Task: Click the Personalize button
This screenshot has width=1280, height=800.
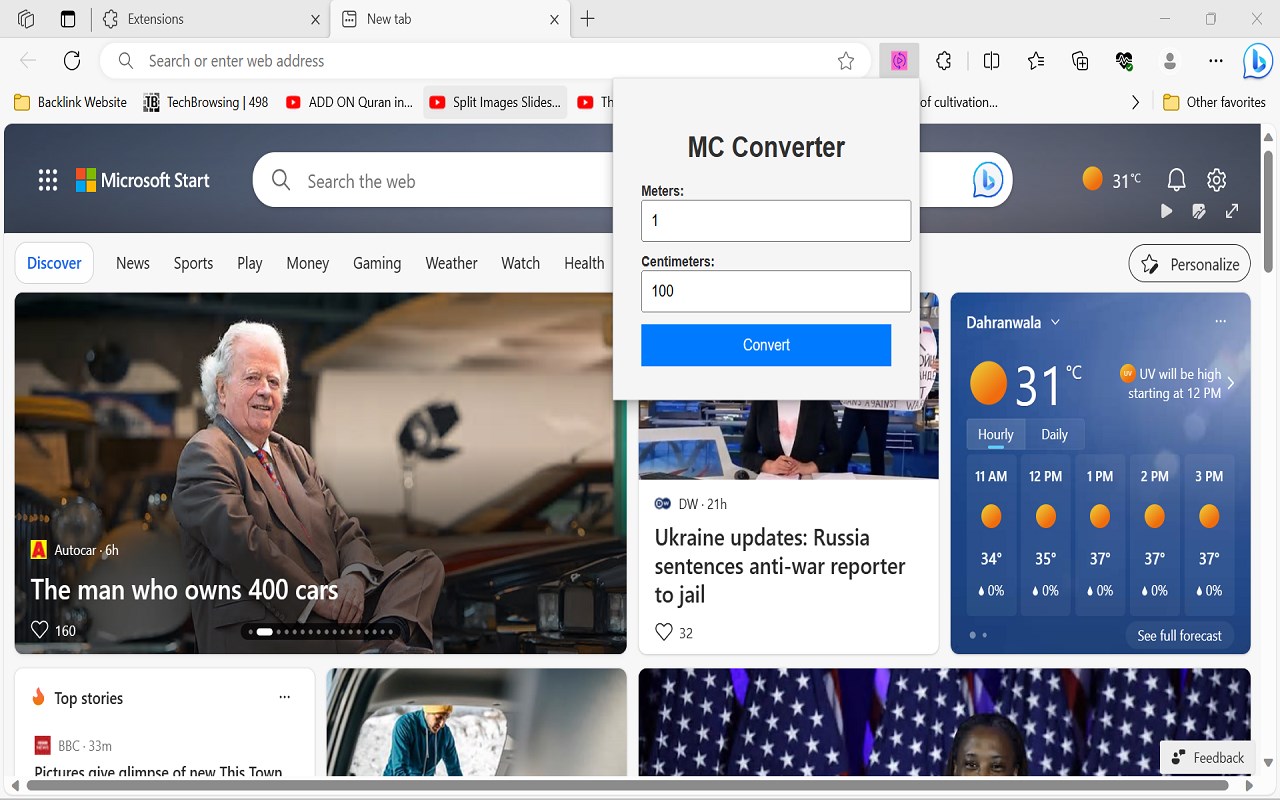Action: pos(1190,264)
